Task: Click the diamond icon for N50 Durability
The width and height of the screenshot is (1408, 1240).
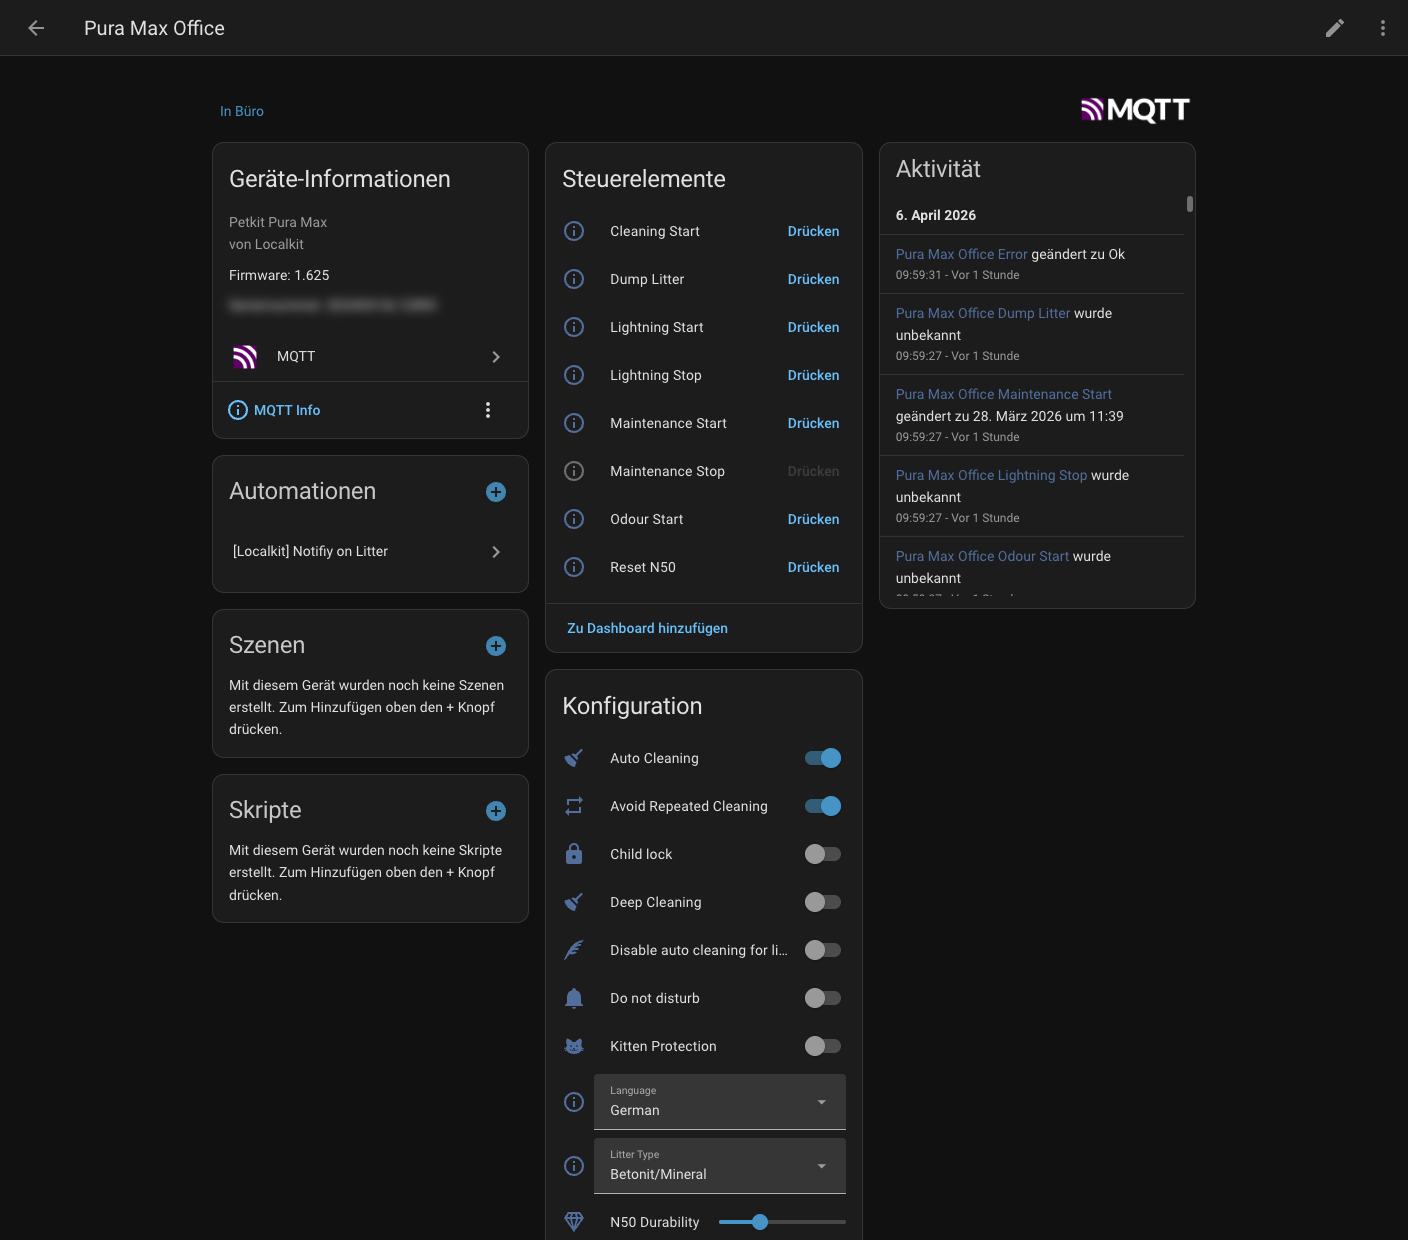Action: click(x=574, y=1222)
